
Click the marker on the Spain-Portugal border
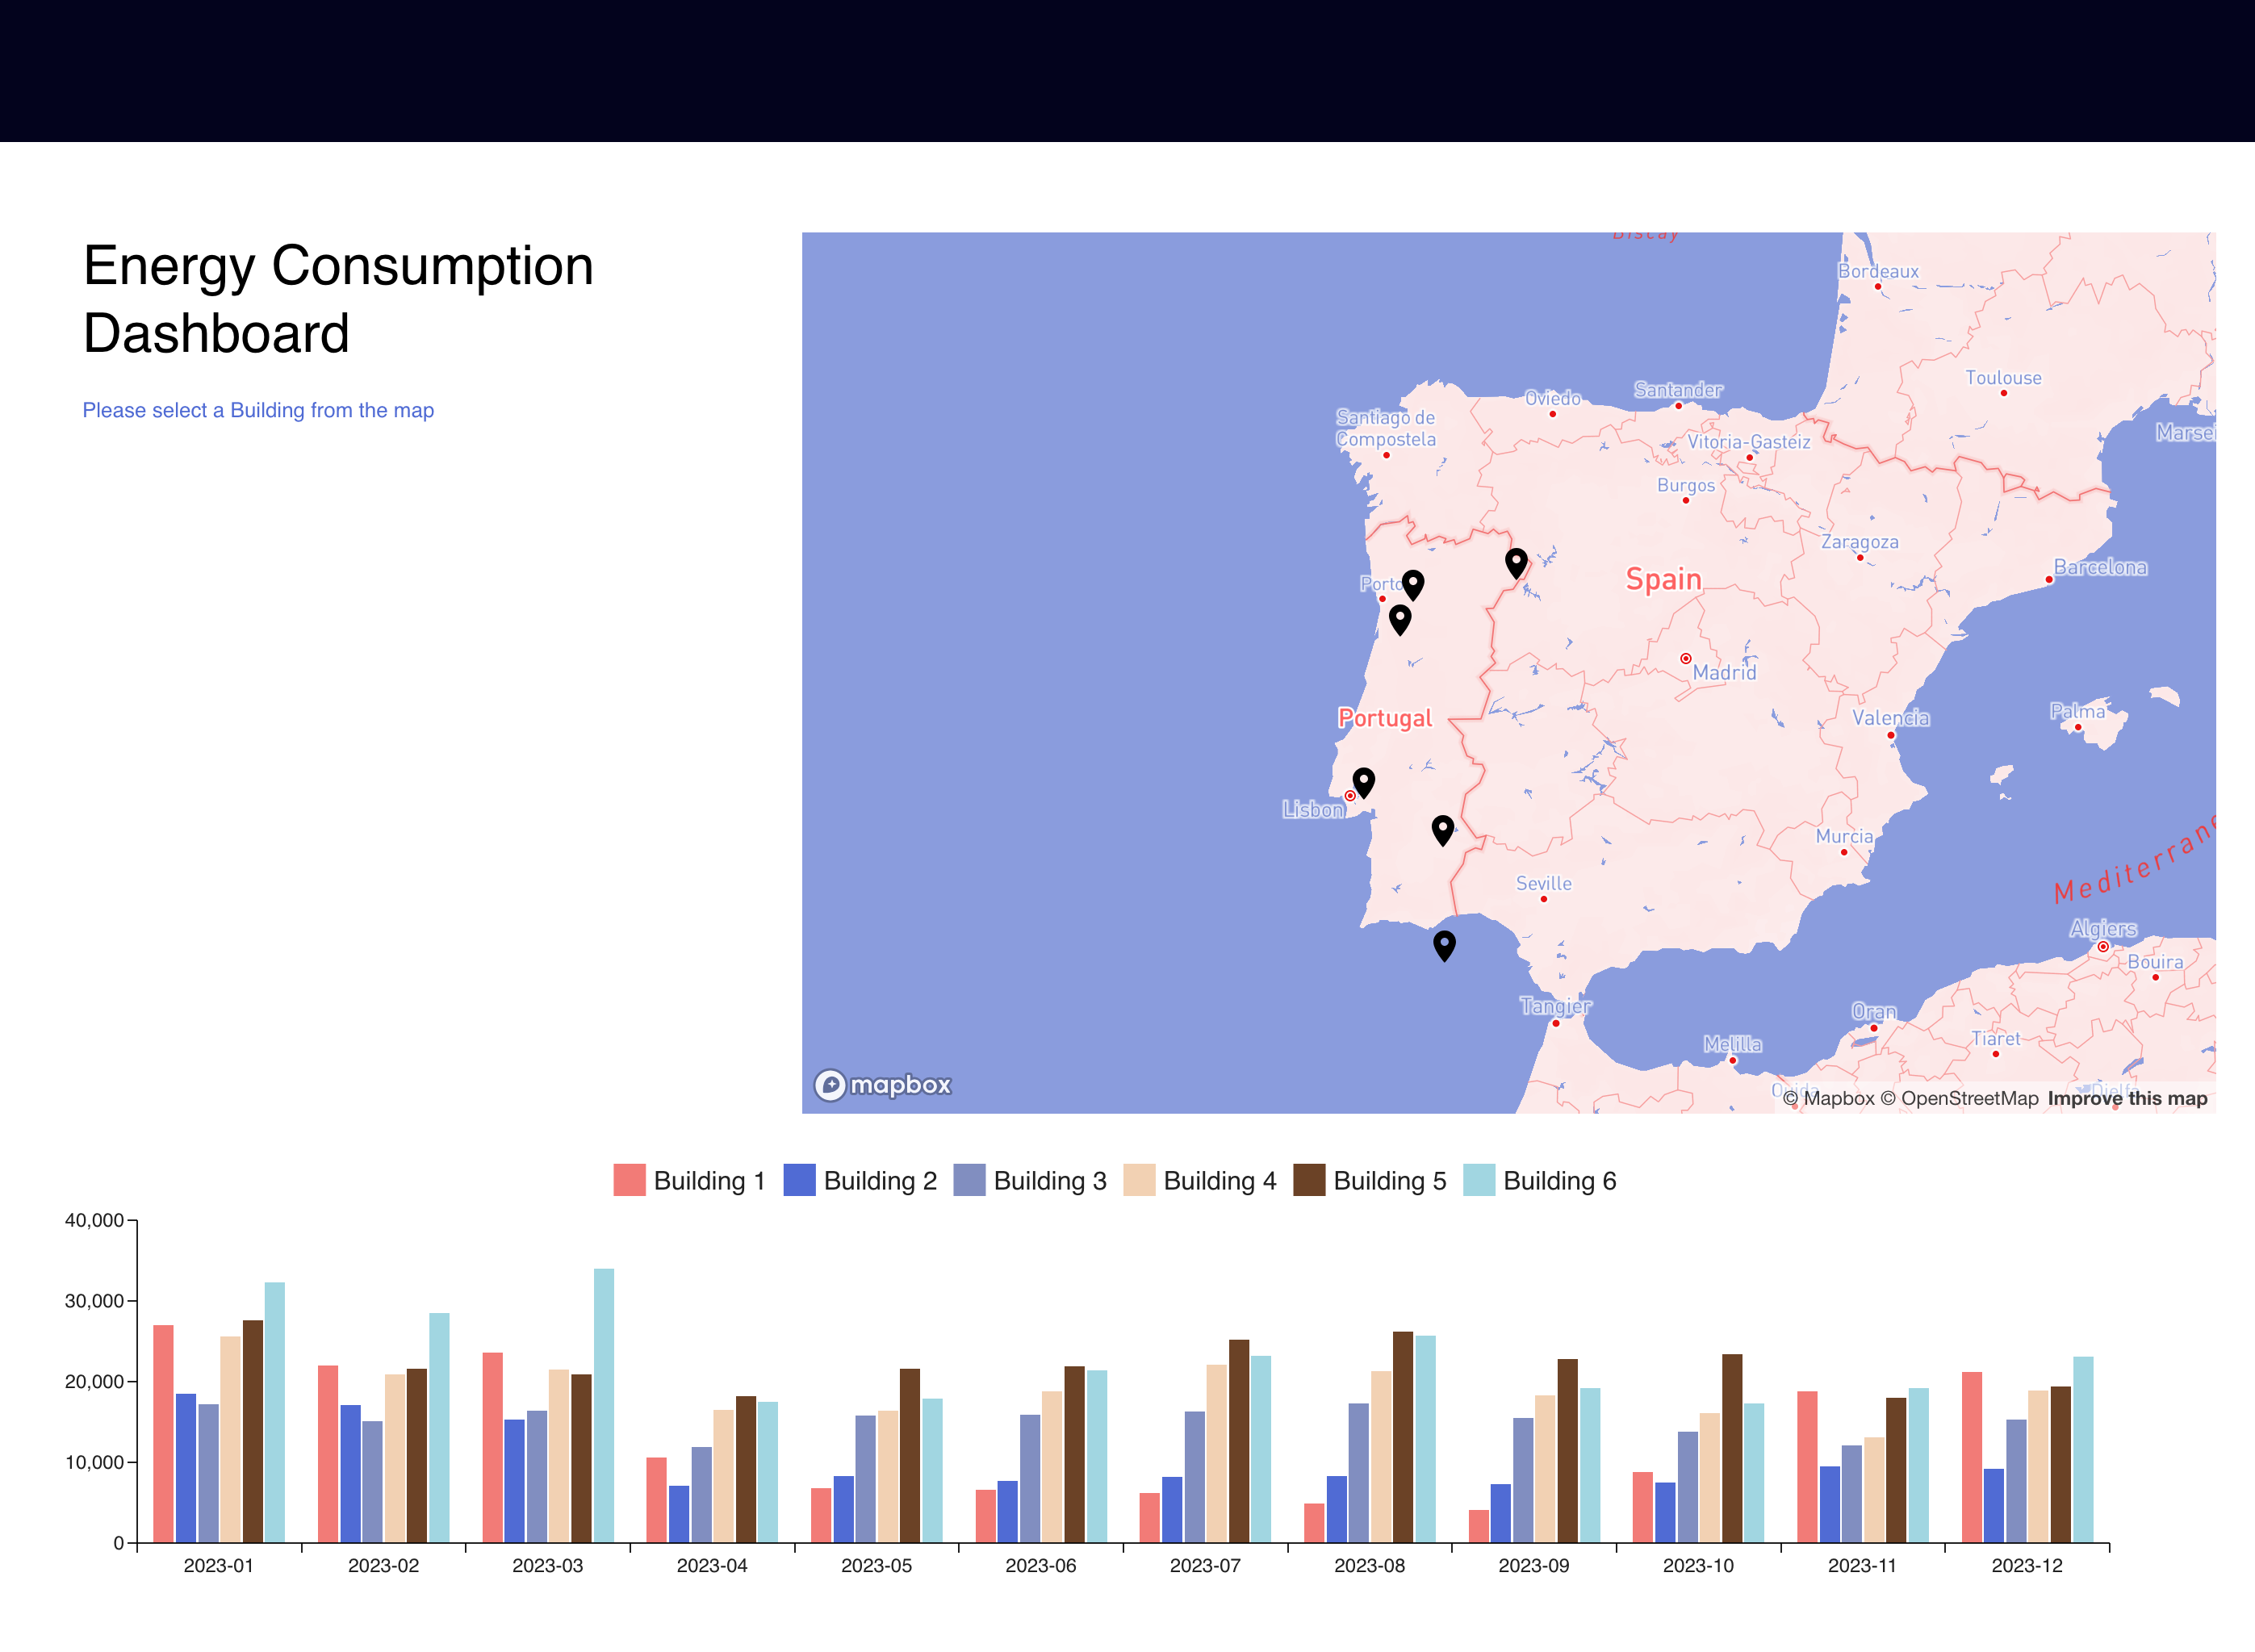pos(1516,562)
